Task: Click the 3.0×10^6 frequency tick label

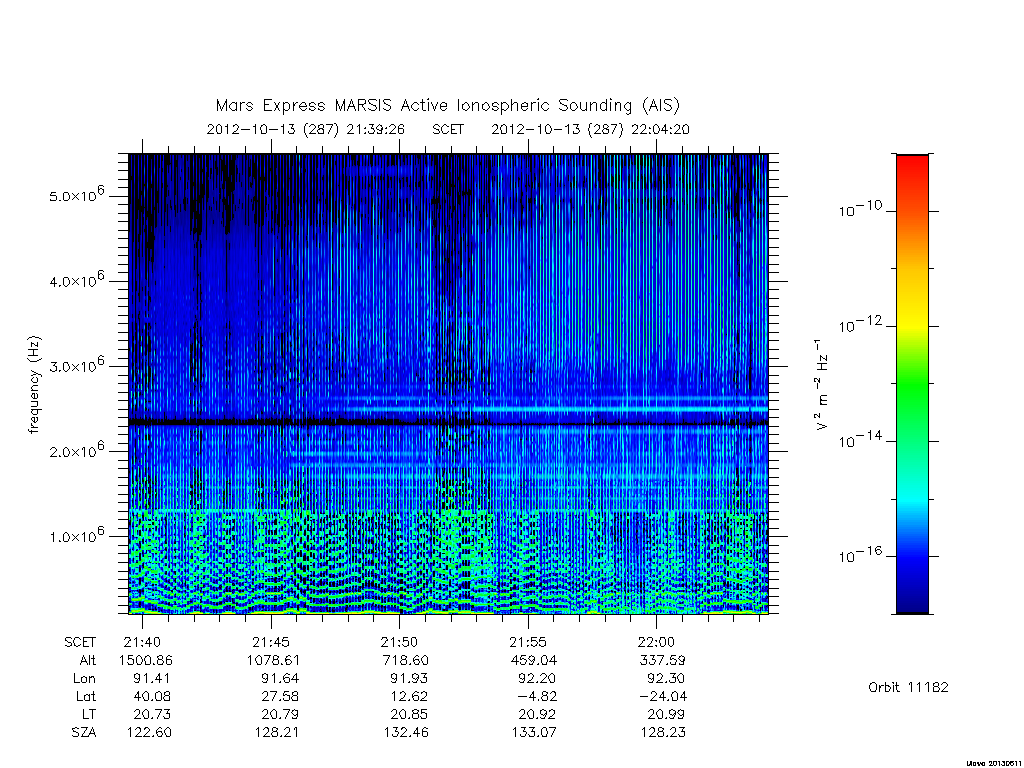Action: (76, 365)
